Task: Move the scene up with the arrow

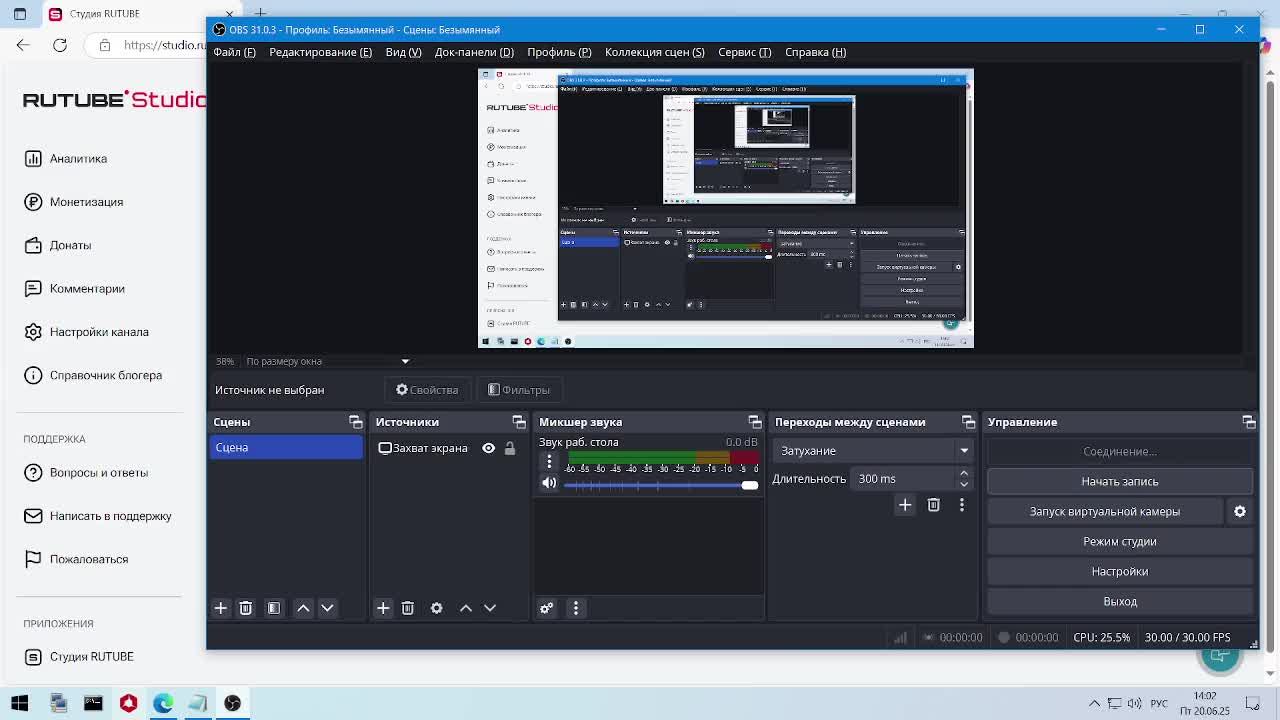Action: tap(303, 608)
